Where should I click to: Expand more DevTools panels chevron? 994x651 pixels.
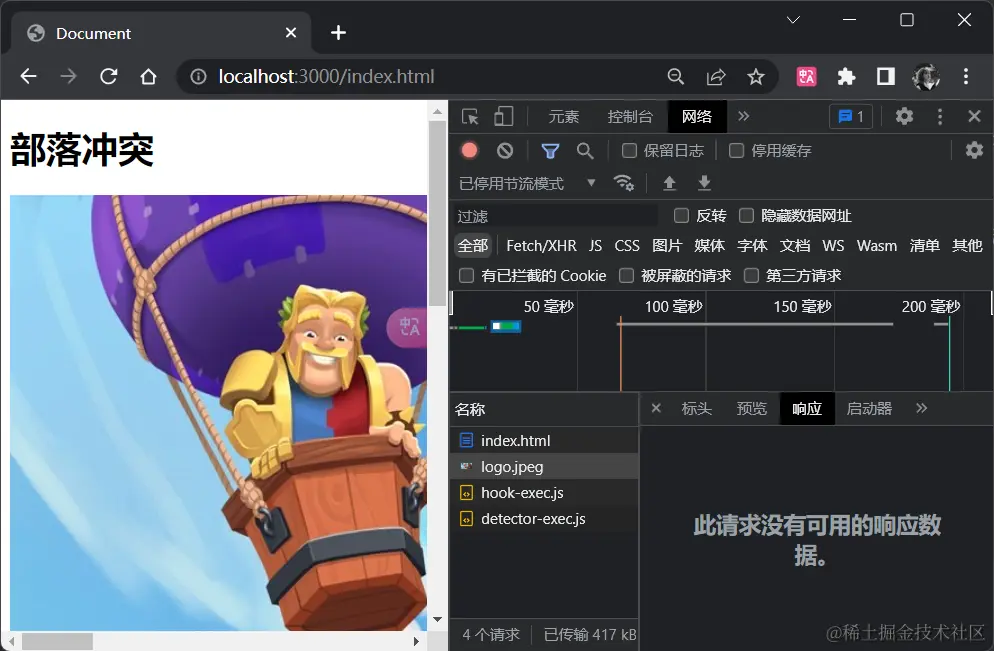click(x=744, y=116)
